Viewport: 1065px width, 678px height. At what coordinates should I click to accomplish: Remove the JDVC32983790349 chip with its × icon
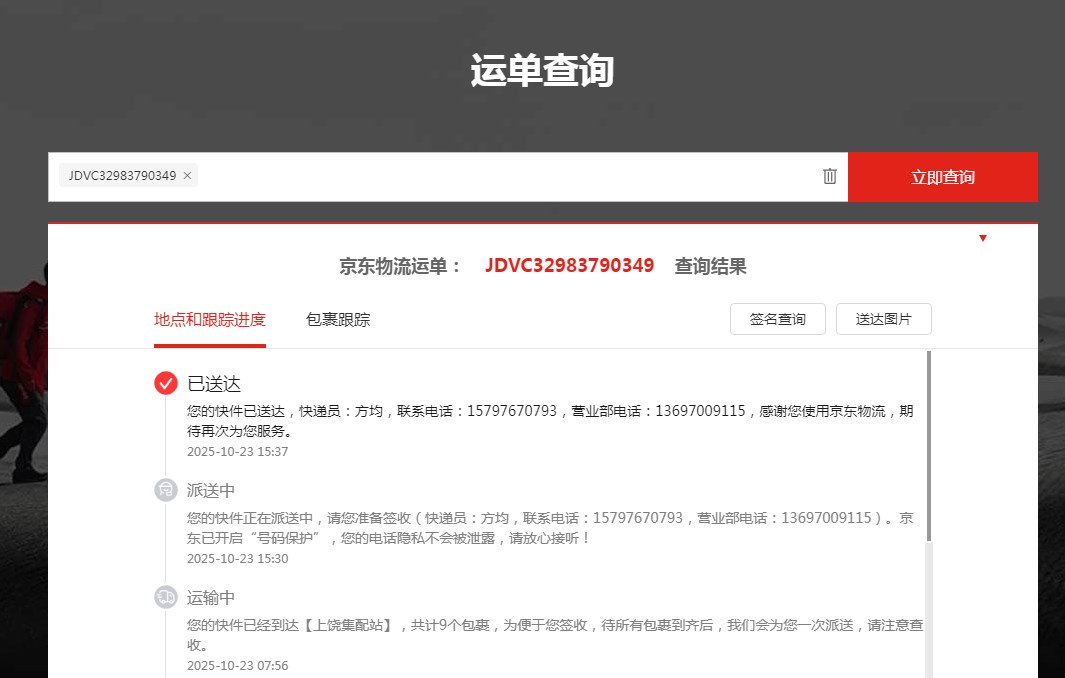click(x=187, y=176)
